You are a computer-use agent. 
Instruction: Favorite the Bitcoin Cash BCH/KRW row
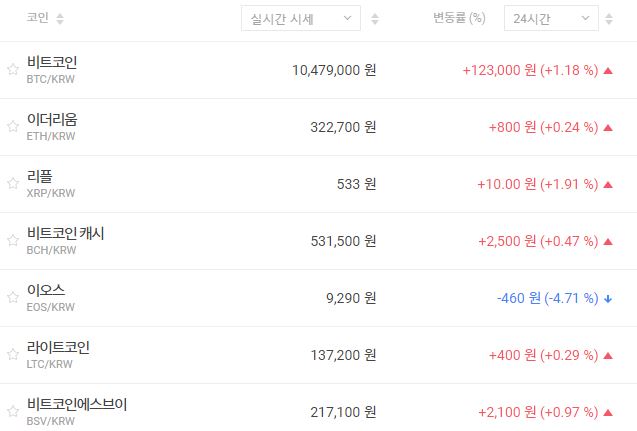pos(13,241)
